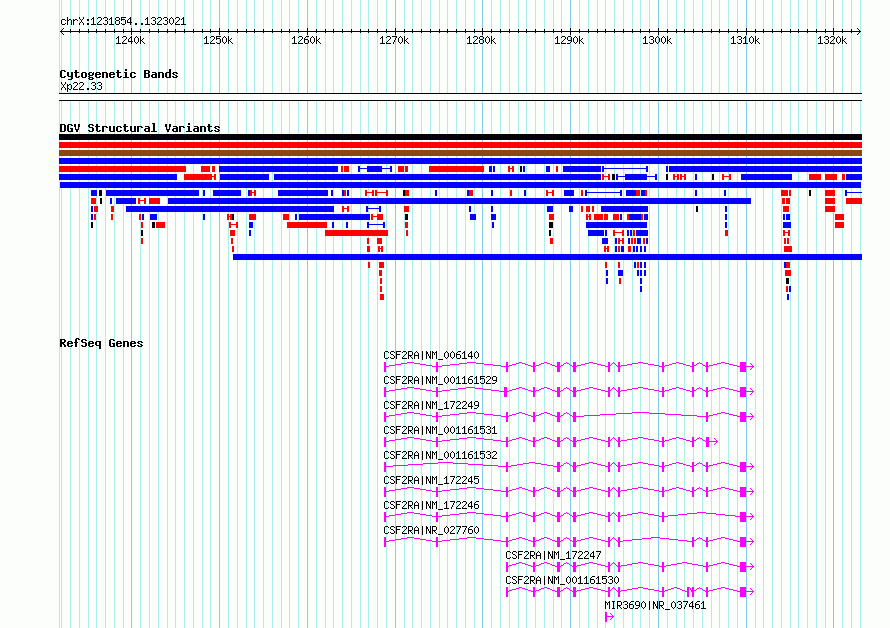
Task: Click the chrX:1231854..1323021 coordinates label
Action: coord(123,22)
